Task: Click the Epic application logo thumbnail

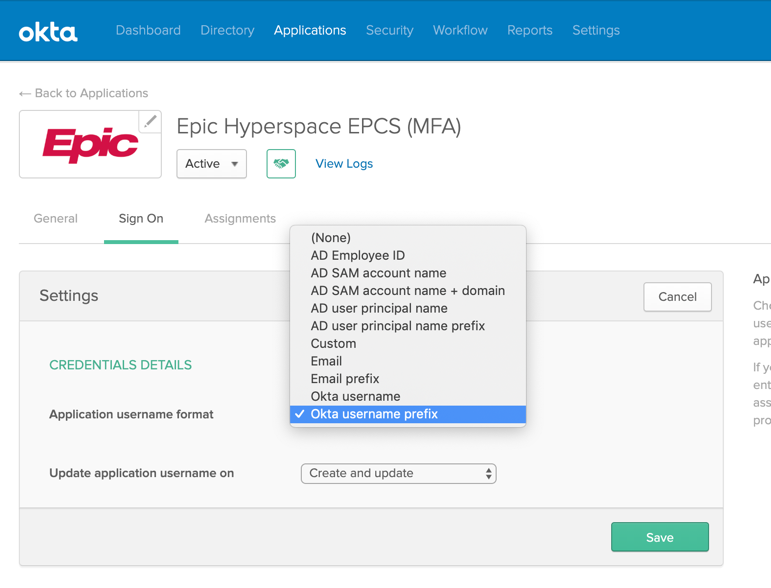Action: tap(90, 146)
